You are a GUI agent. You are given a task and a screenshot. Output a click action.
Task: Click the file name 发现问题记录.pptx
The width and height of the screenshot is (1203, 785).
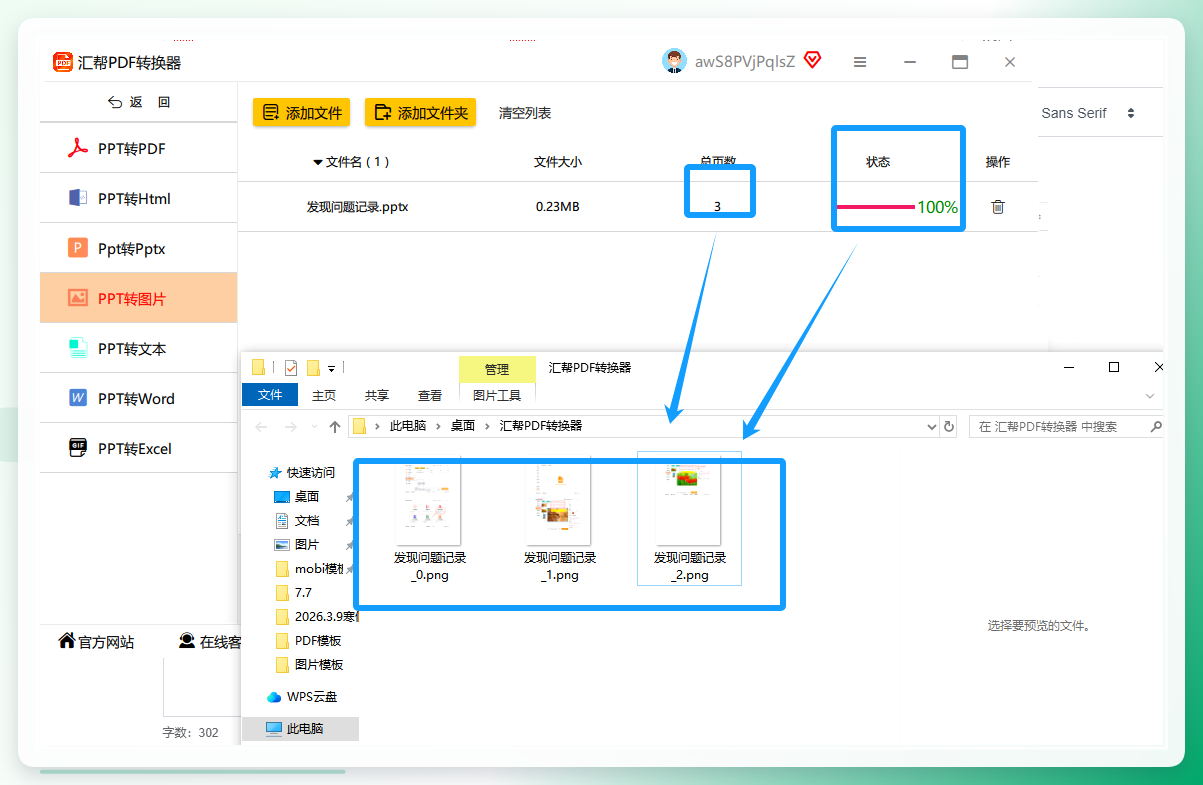357,207
